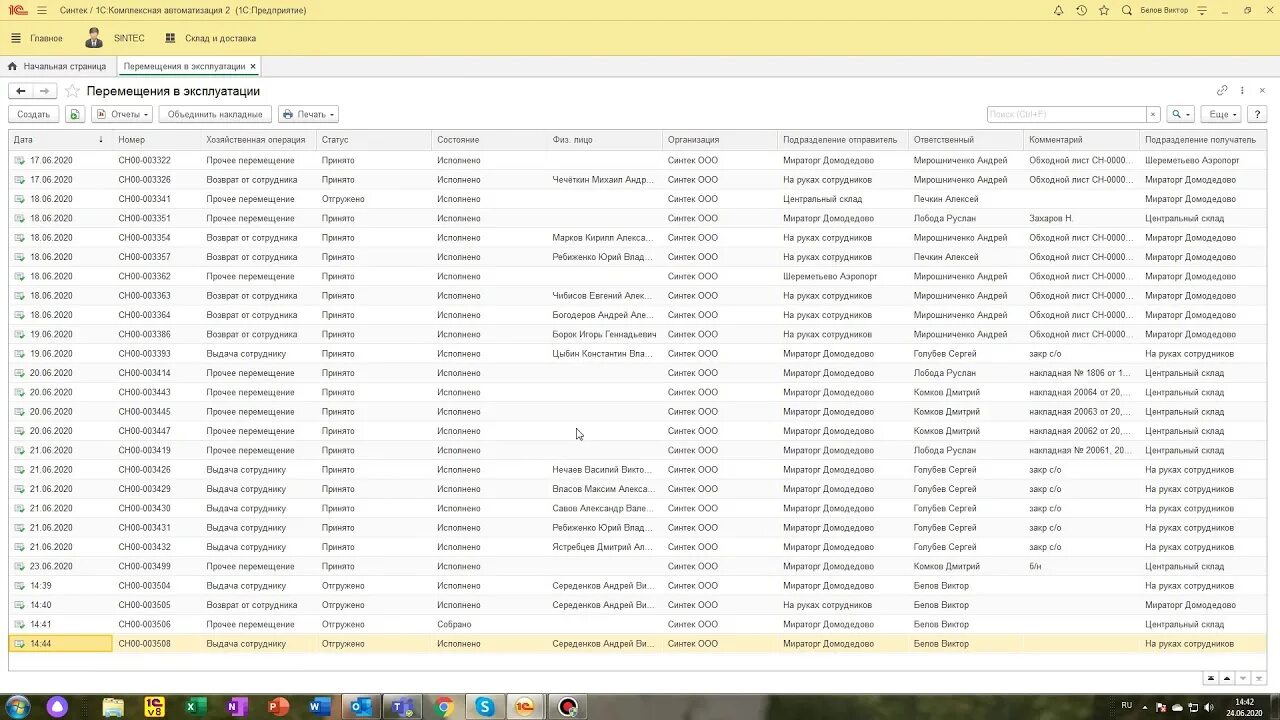The width and height of the screenshot is (1280, 720).
Task: Open Skype from the taskbar
Action: [485, 707]
